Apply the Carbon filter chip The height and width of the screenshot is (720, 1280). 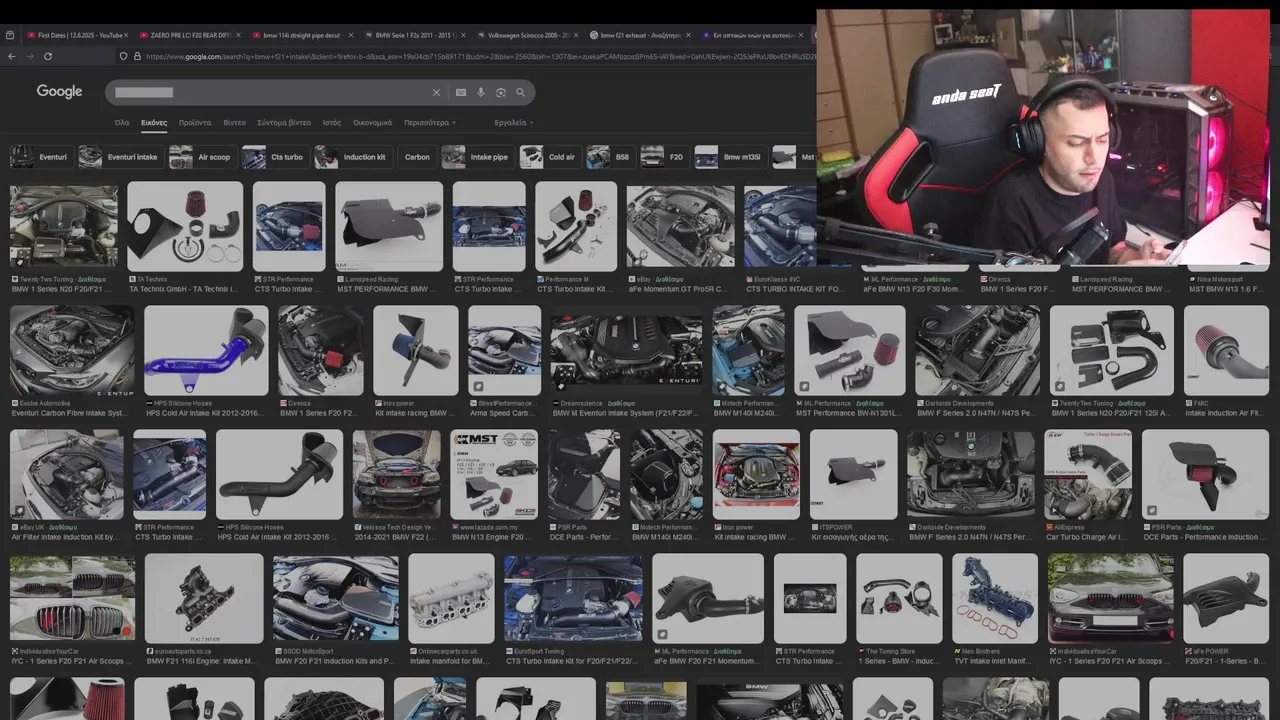pyautogui.click(x=417, y=157)
